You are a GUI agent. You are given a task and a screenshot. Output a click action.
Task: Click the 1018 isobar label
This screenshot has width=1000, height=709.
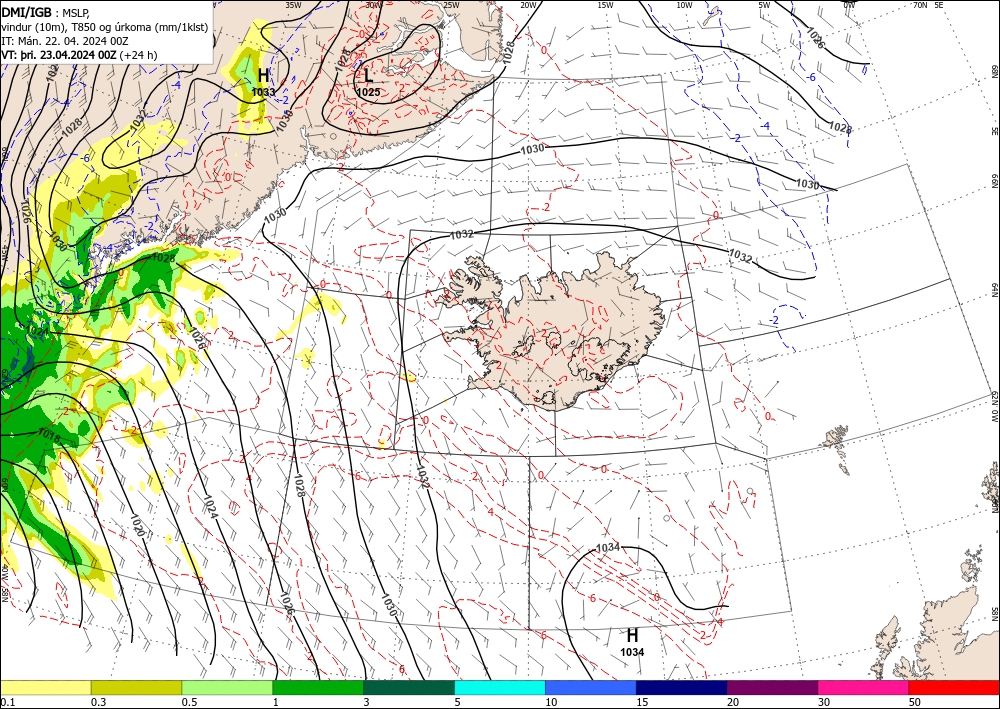pos(49,436)
